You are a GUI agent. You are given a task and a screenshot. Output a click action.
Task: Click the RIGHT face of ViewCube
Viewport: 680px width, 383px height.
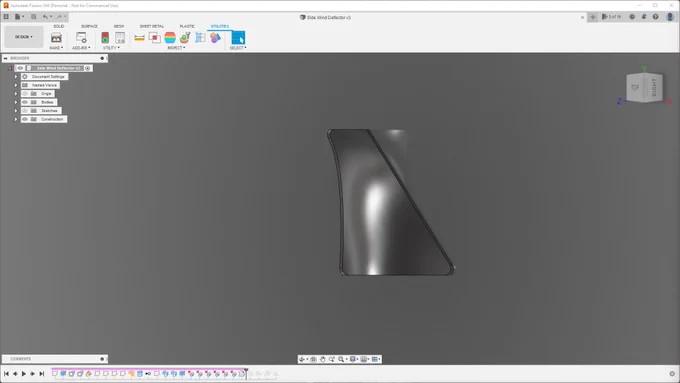click(654, 88)
